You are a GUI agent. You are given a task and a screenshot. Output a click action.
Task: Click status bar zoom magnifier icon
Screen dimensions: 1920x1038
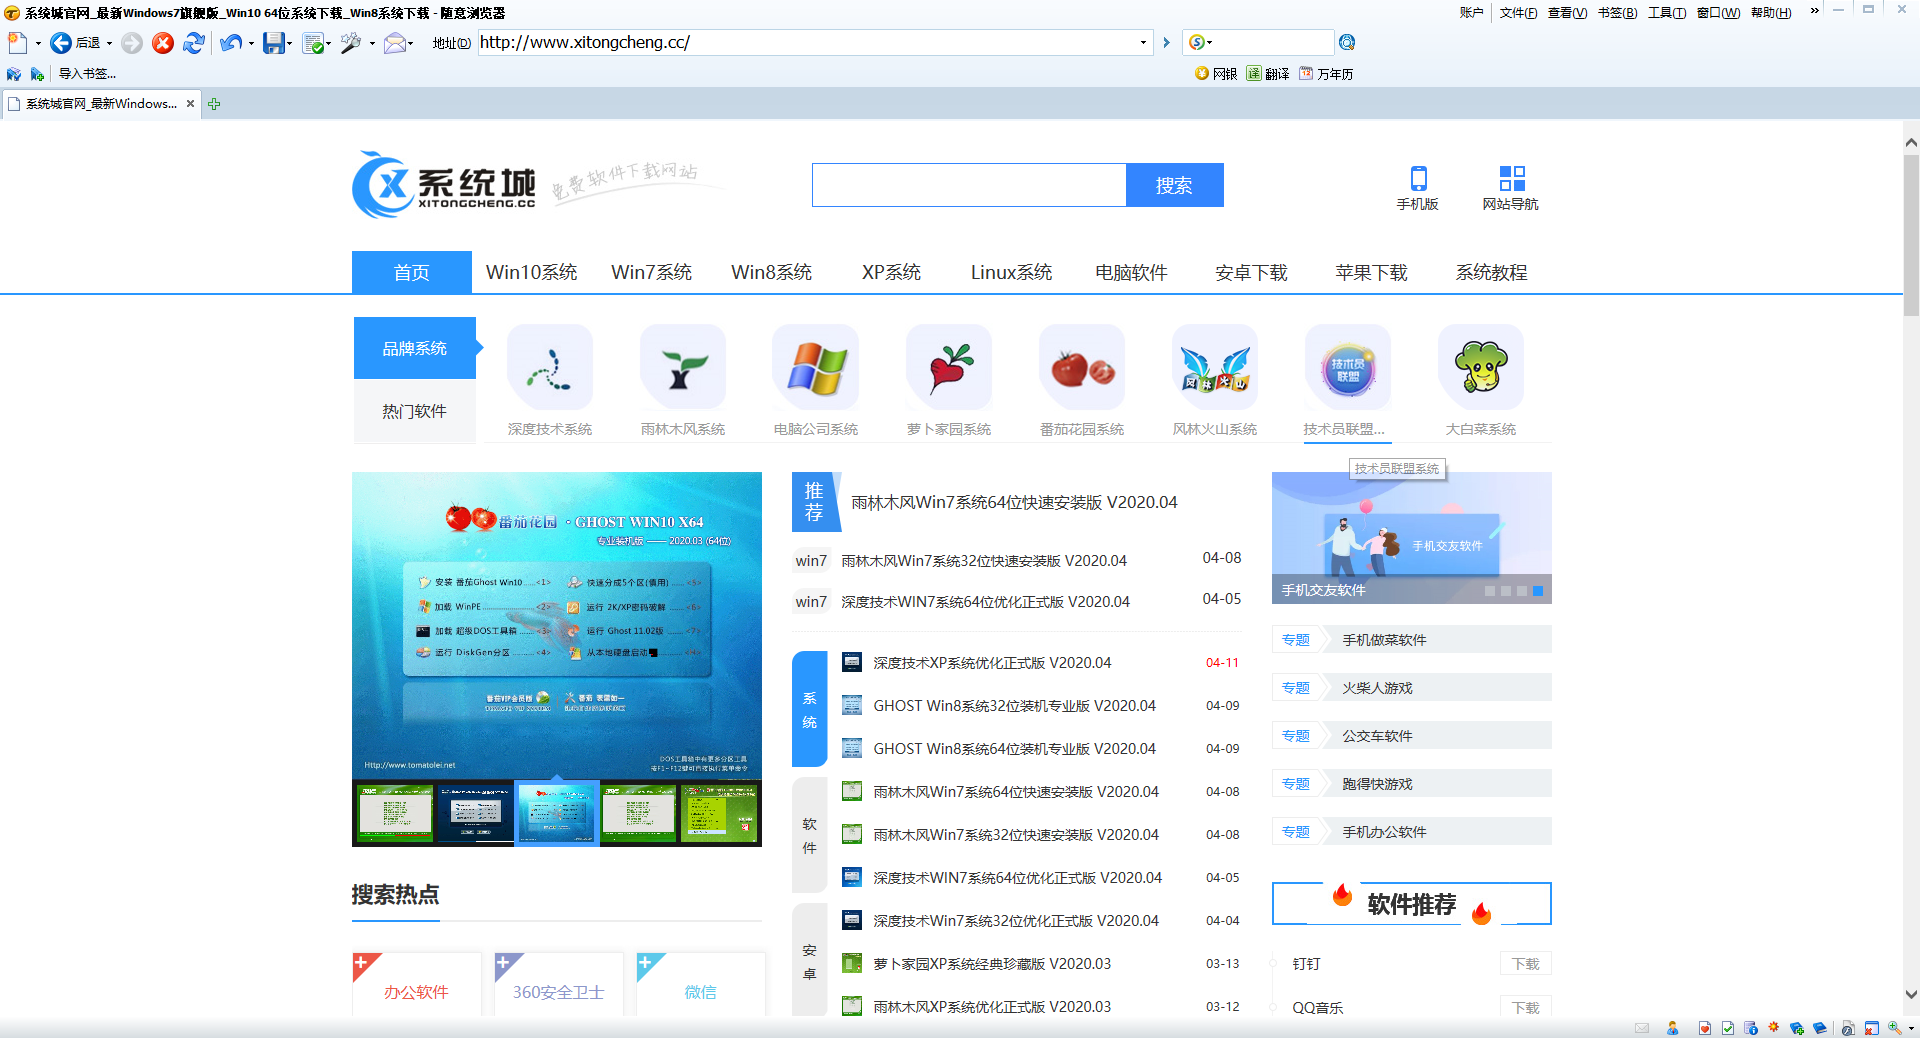coord(1895,1028)
